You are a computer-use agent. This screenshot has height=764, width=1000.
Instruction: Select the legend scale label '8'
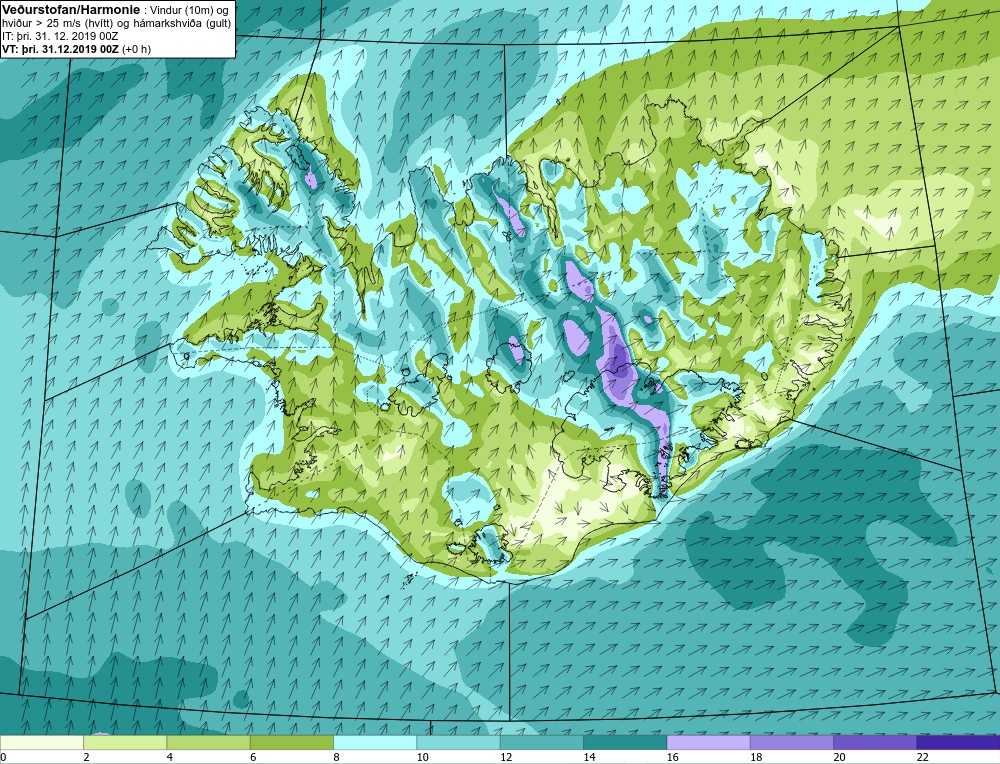[x=336, y=758]
